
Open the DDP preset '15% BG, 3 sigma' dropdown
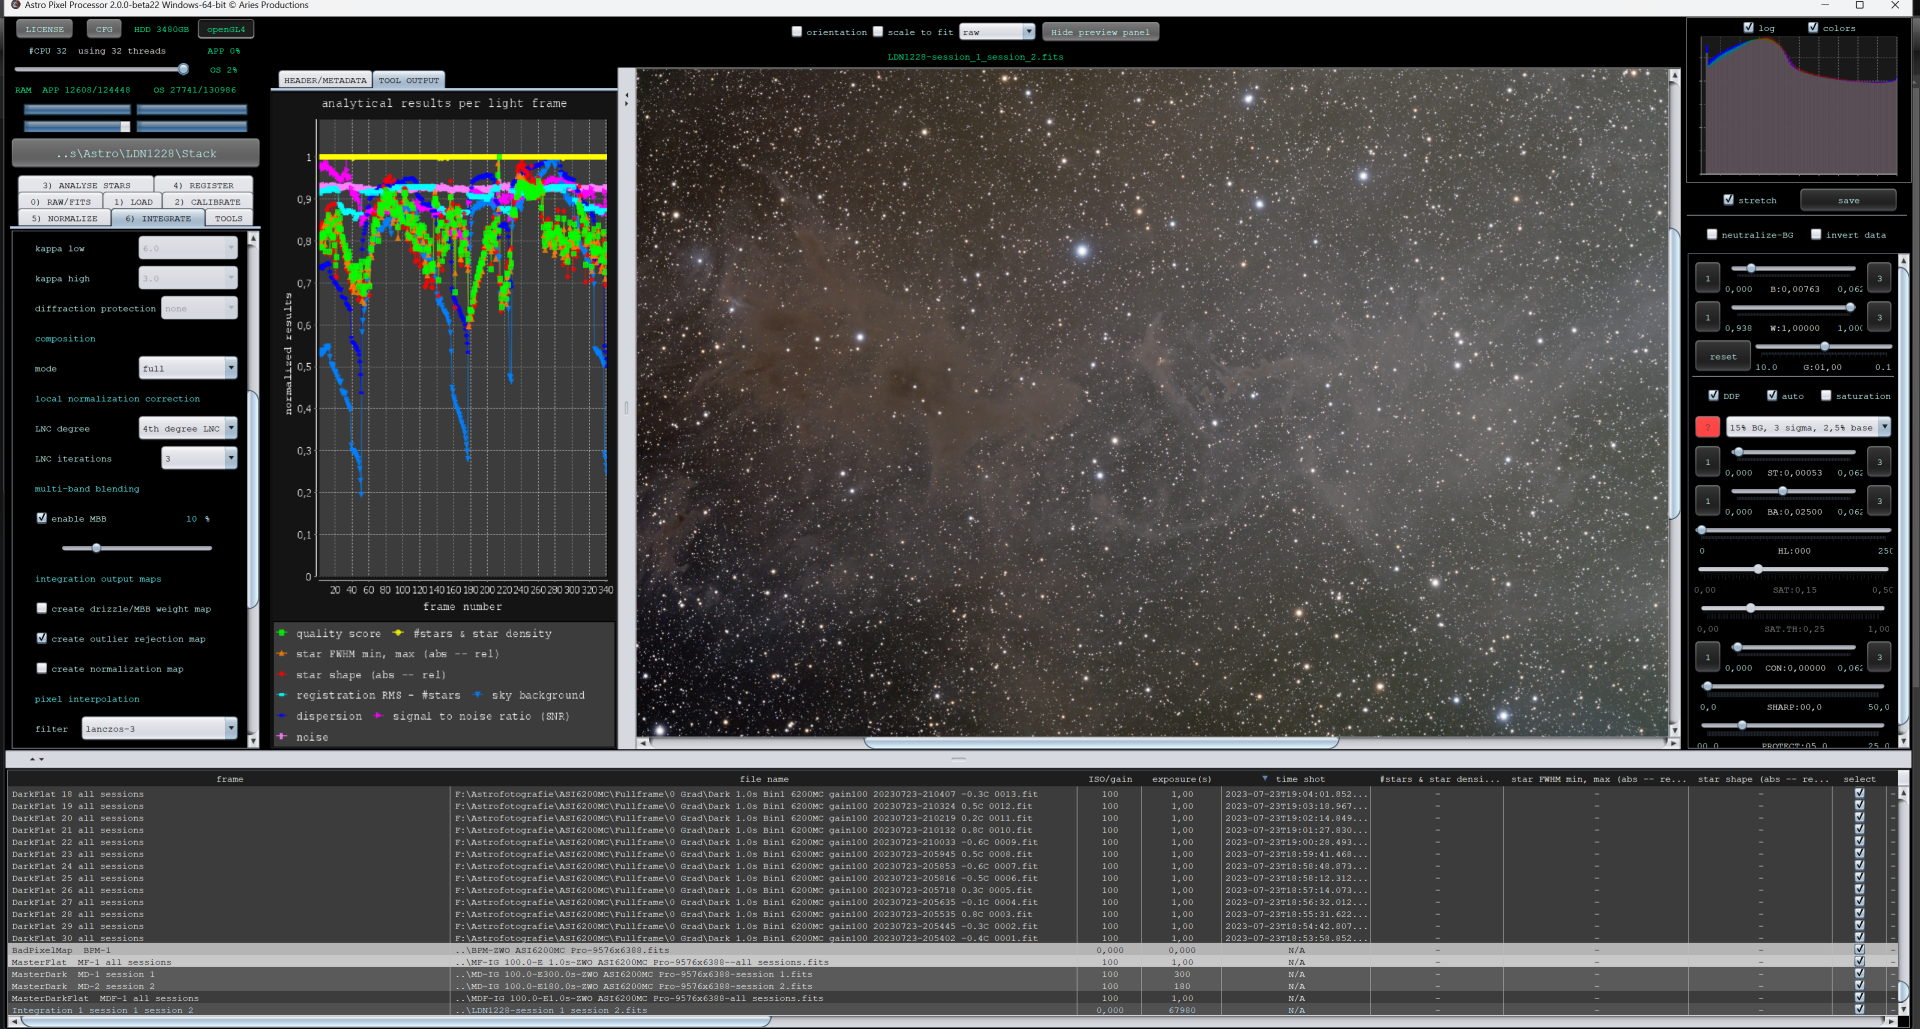coord(1809,427)
